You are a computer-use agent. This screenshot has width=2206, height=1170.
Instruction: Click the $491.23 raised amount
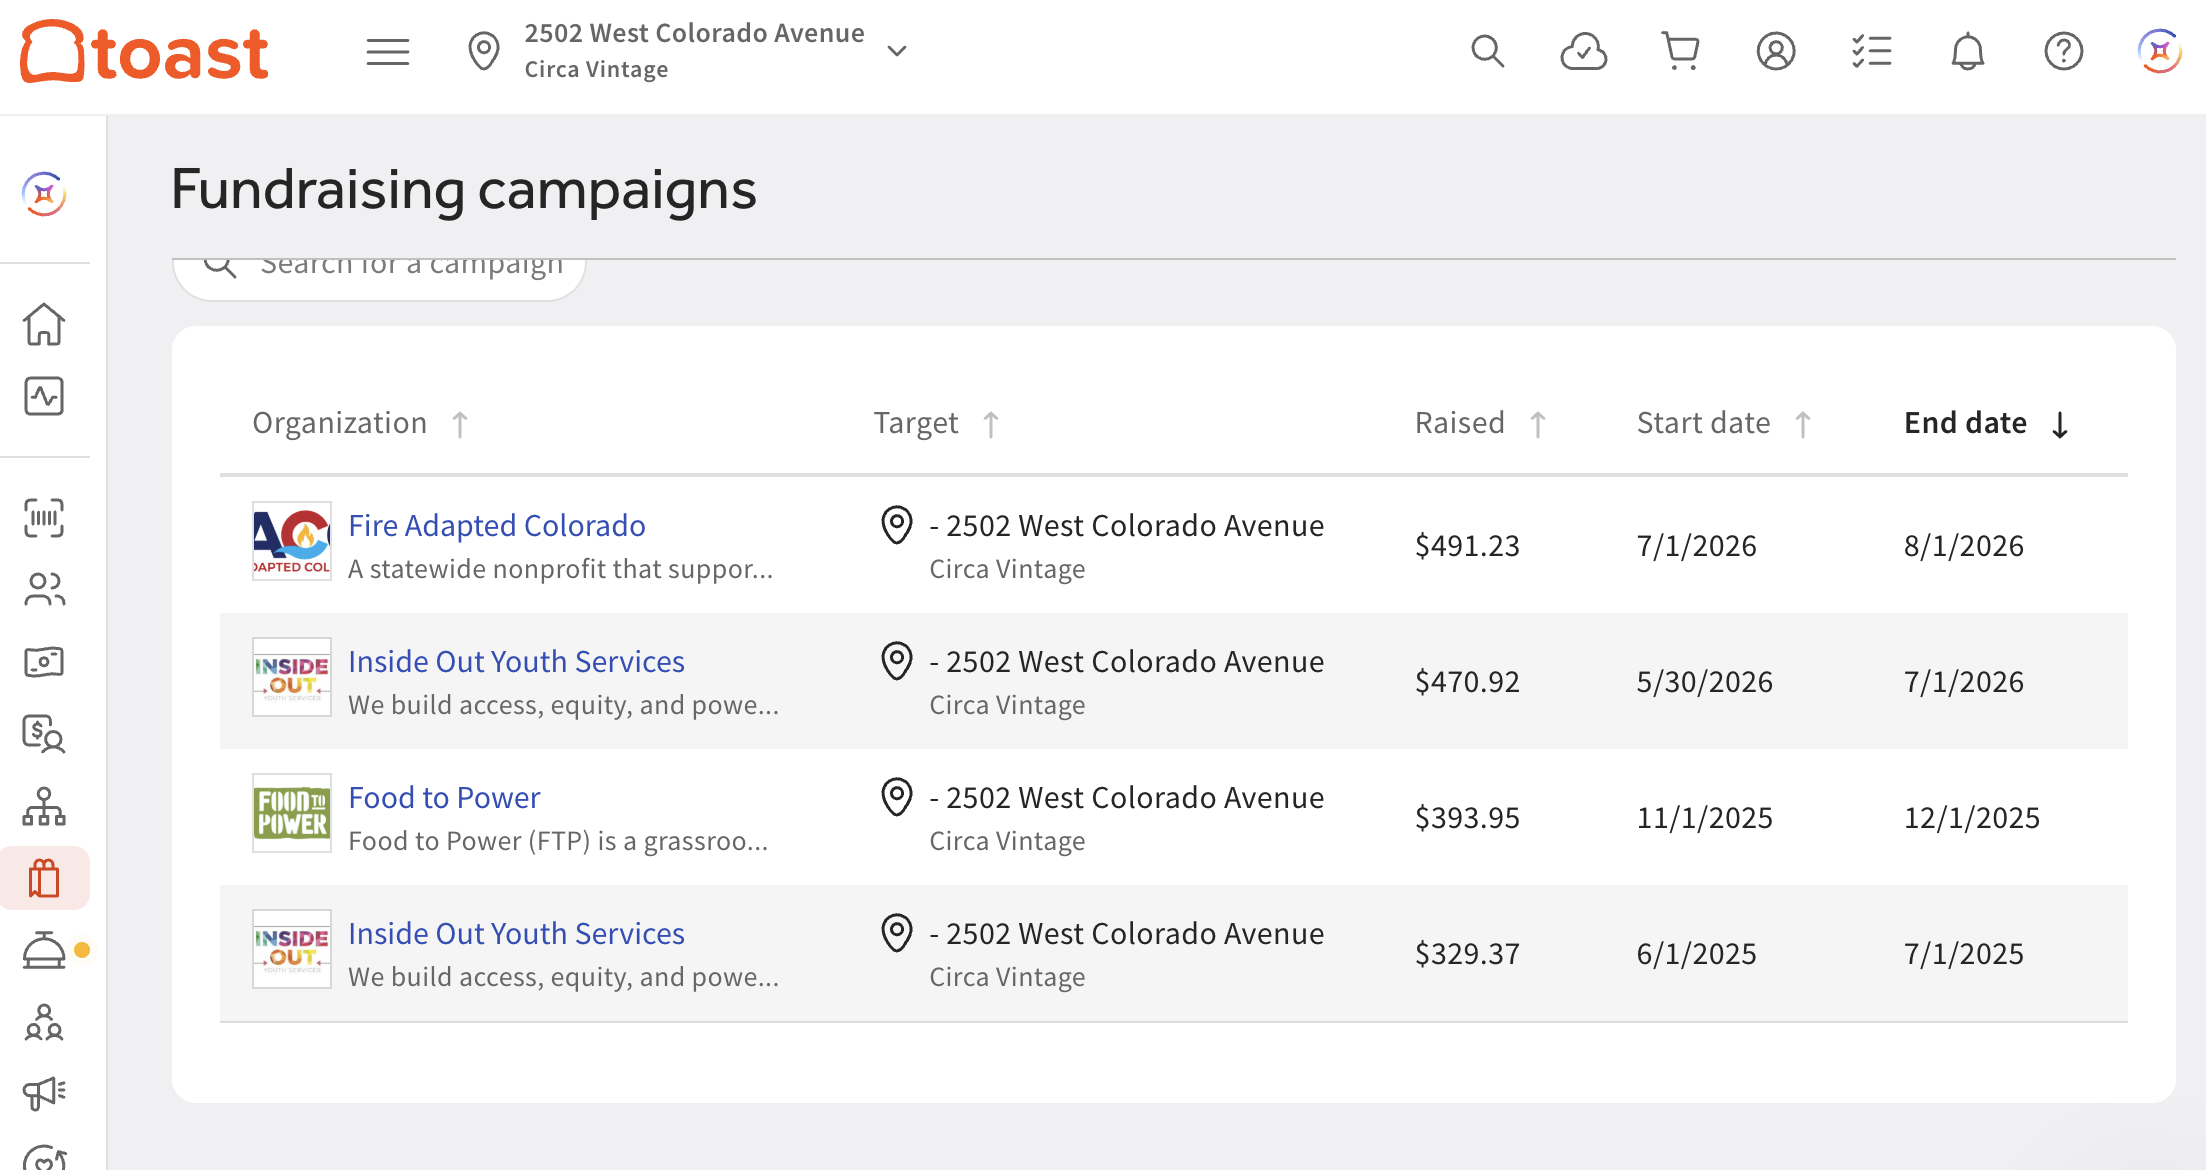coord(1467,546)
